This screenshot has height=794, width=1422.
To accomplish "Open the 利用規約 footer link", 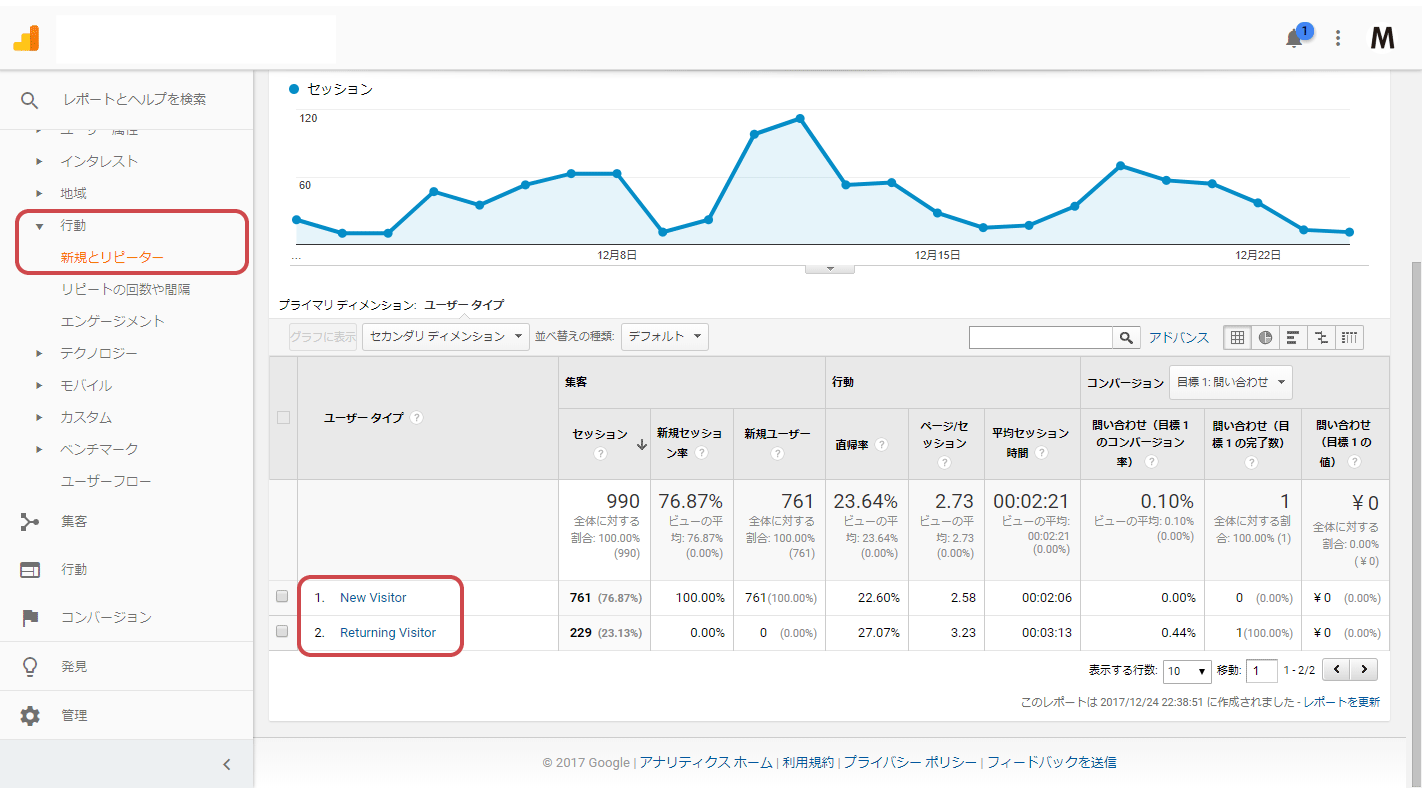I will (808, 762).
